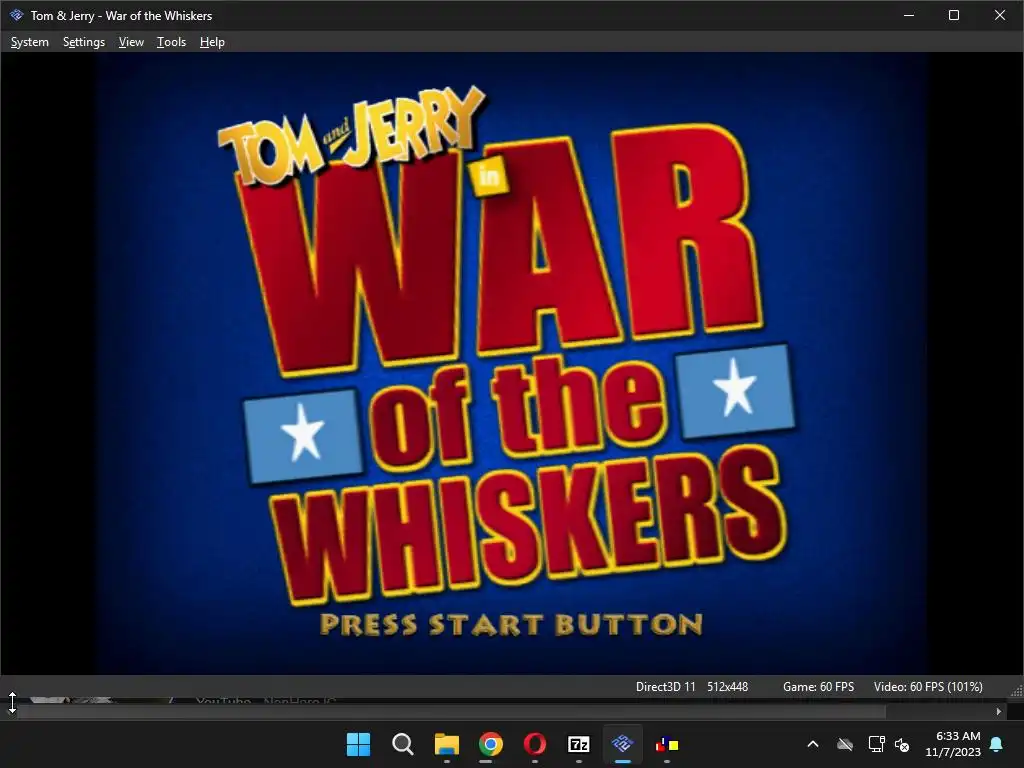Click the 512x448 resolution status text
The height and width of the screenshot is (768, 1024).
728,686
